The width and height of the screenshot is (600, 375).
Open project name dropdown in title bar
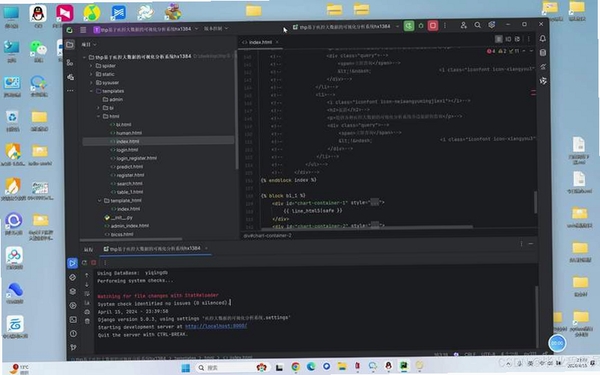(146, 29)
